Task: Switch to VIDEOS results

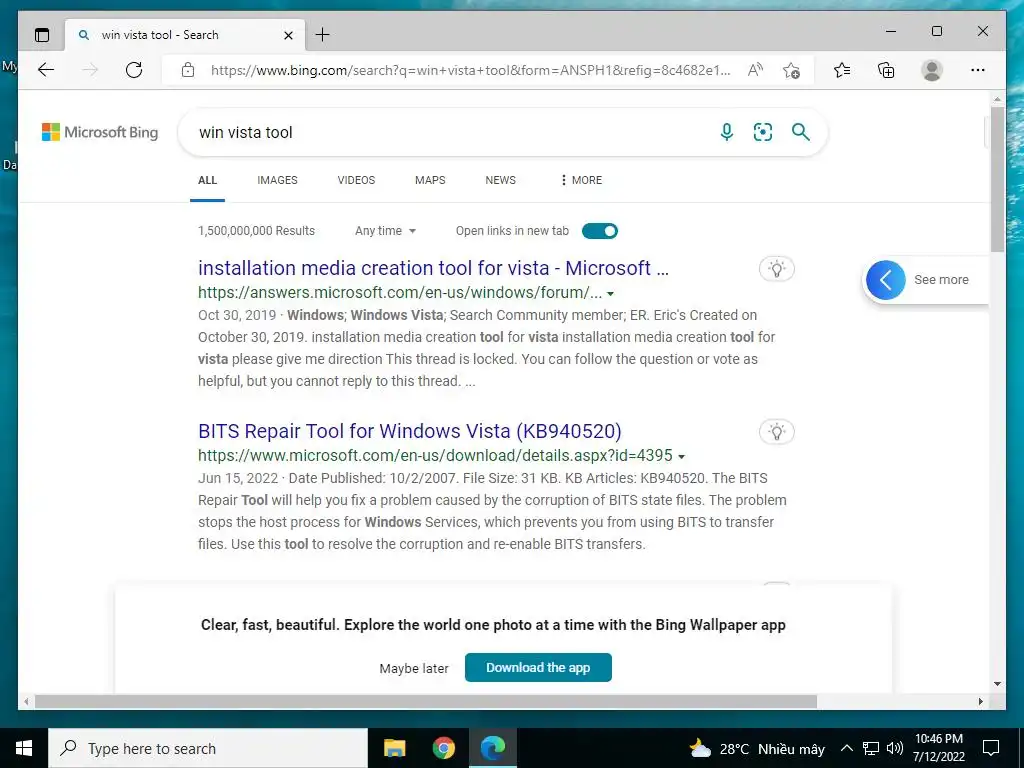Action: coord(356,180)
